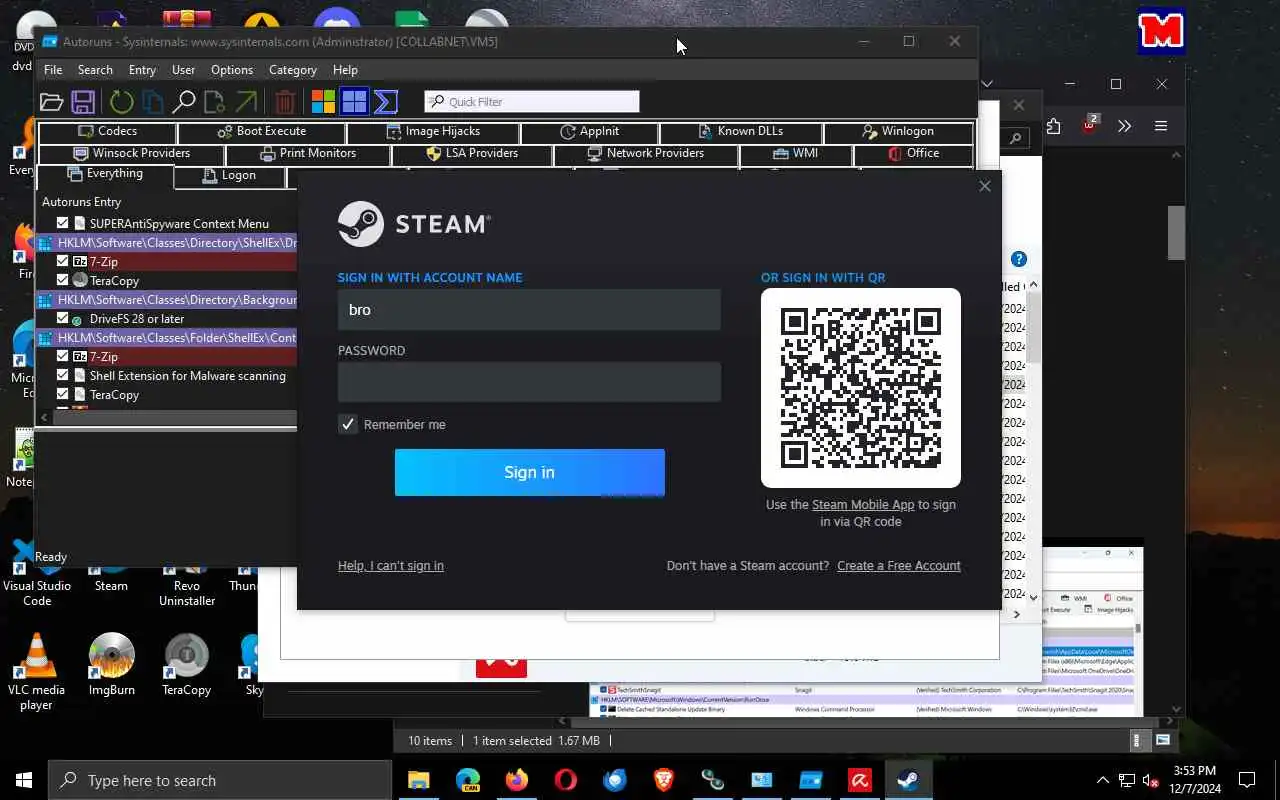Uncheck the DriveFS 28 or later entry

click(x=63, y=318)
